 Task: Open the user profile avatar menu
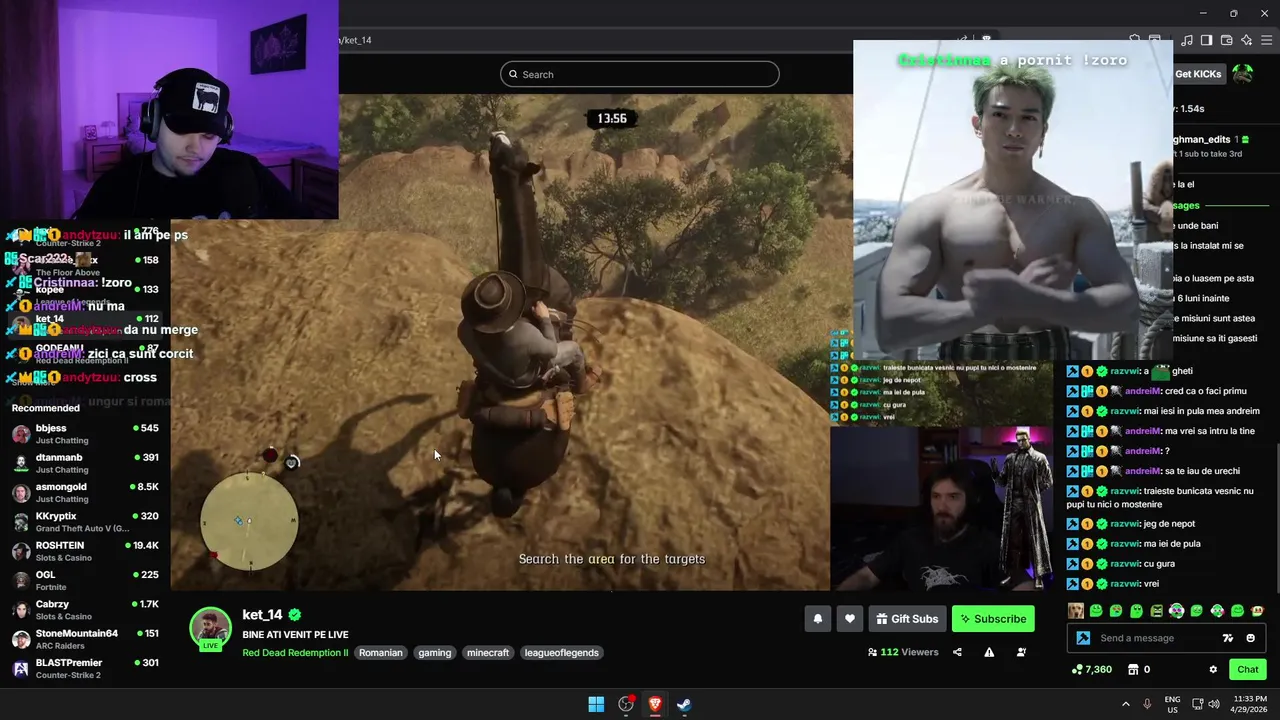coord(1243,74)
